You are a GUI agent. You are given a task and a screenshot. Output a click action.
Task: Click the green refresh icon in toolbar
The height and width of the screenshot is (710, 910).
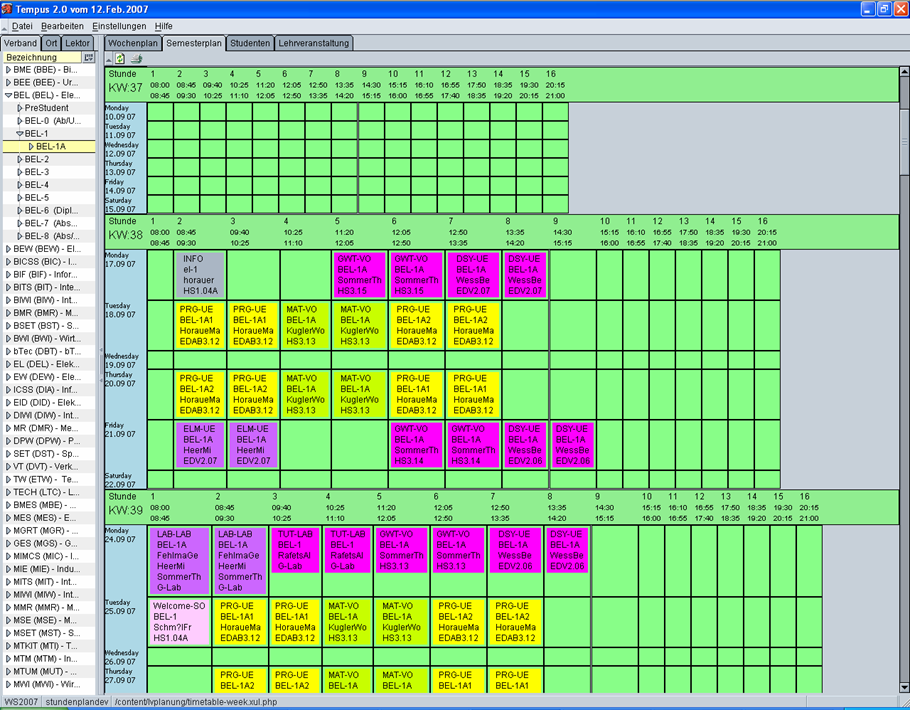point(121,59)
